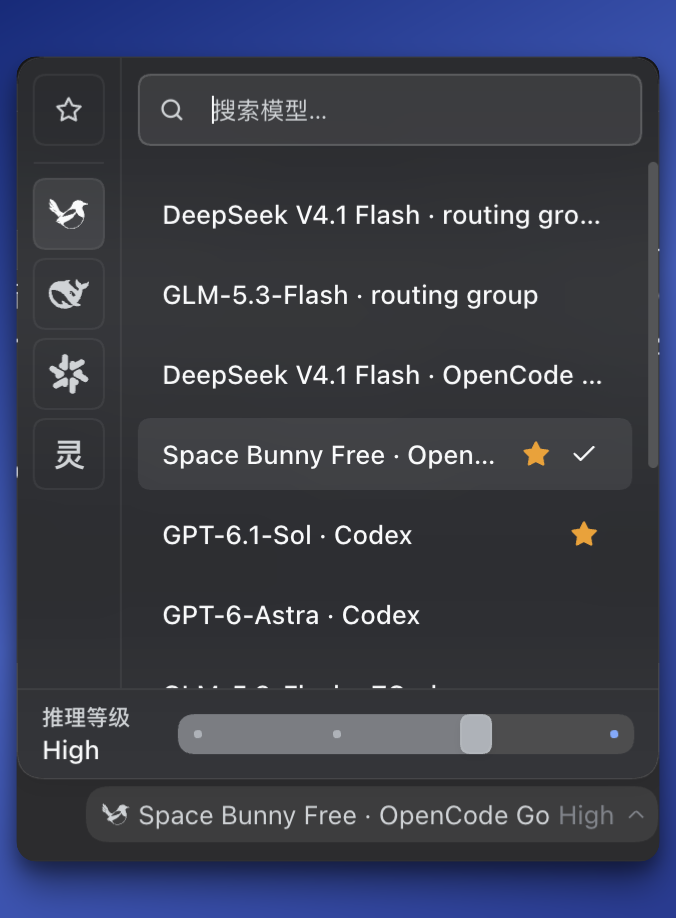676x918 pixels.
Task: Select the DeepSeek V4.1 Flash · OpenCode entry
Action: click(385, 375)
